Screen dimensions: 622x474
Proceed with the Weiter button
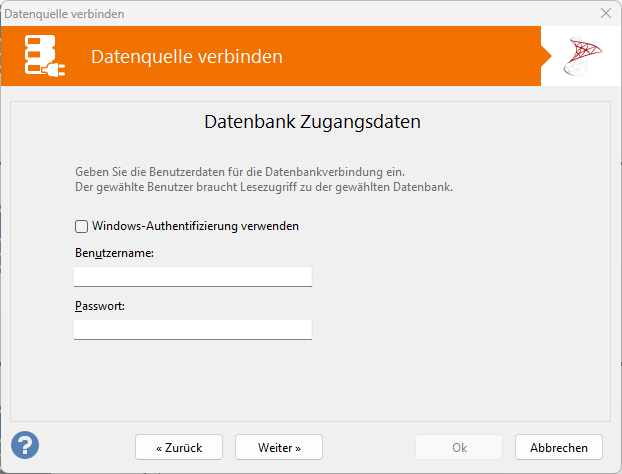279,447
